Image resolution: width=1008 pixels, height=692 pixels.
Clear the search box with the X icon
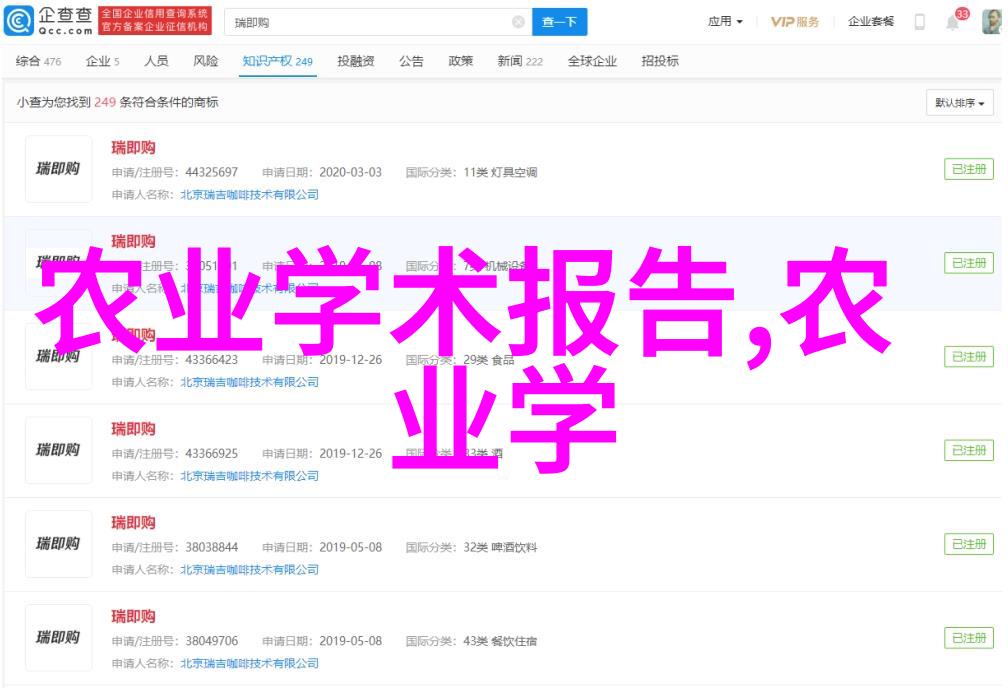tap(518, 23)
